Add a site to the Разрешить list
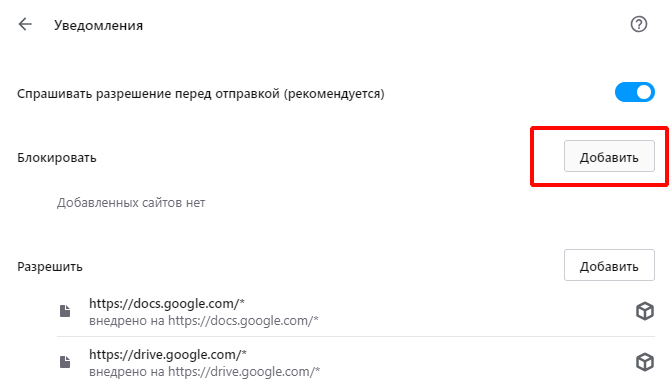672x391 pixels. coord(609,265)
